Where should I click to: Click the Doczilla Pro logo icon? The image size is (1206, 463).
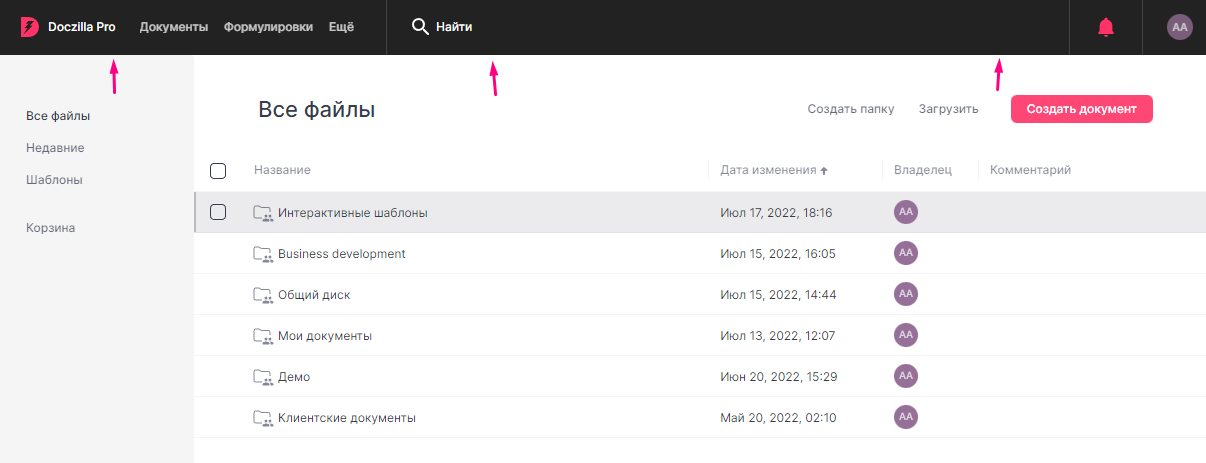tap(29, 27)
